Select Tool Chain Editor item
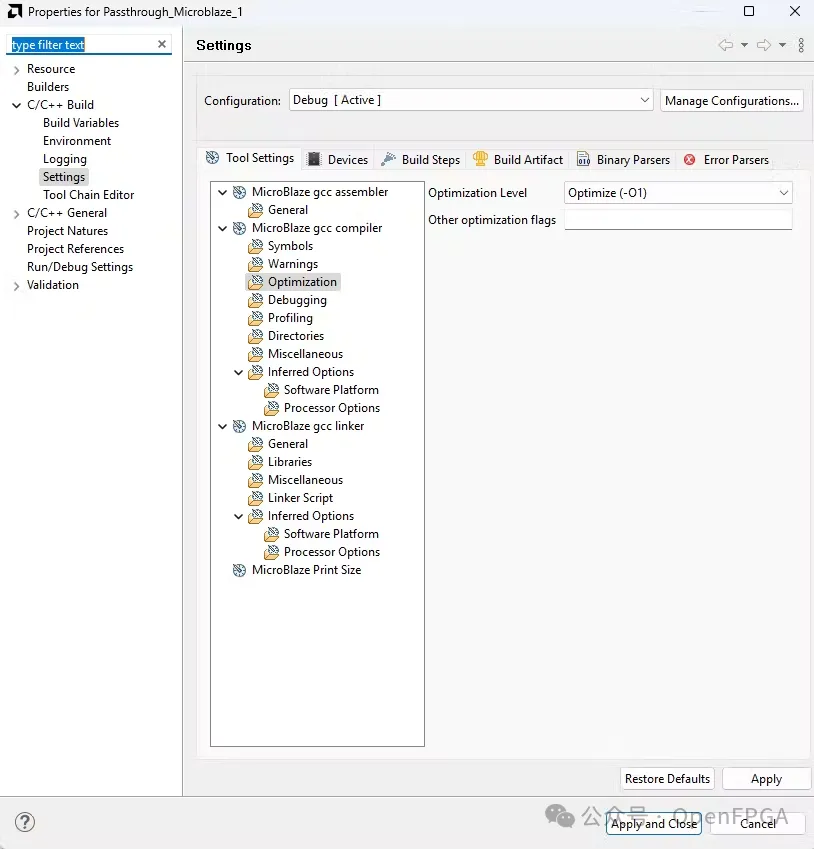 click(x=89, y=195)
